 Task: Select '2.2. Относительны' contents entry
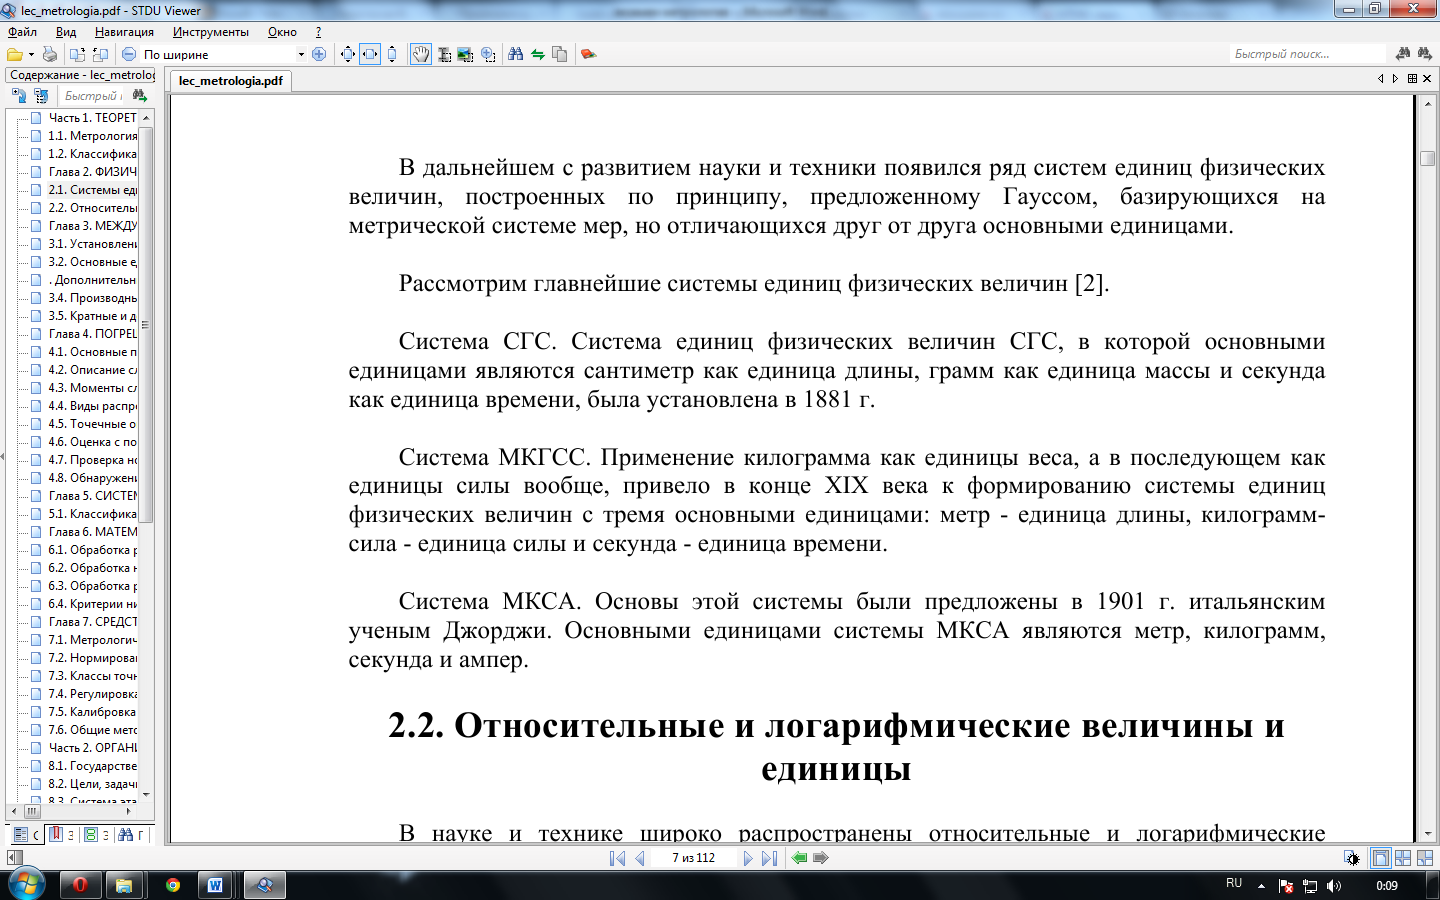tap(92, 208)
